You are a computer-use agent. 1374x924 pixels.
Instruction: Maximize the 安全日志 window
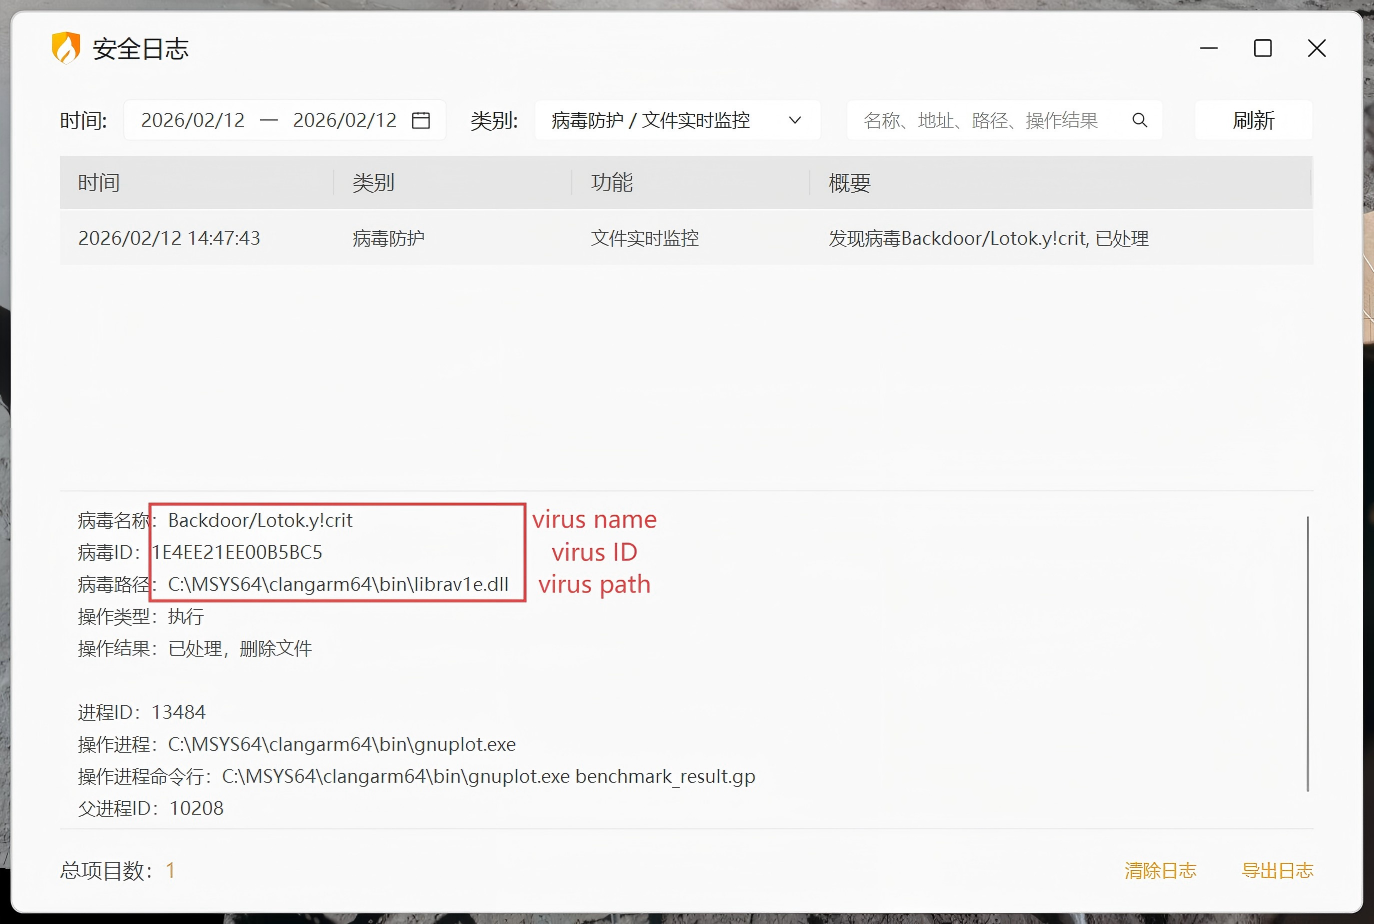pyautogui.click(x=1263, y=48)
